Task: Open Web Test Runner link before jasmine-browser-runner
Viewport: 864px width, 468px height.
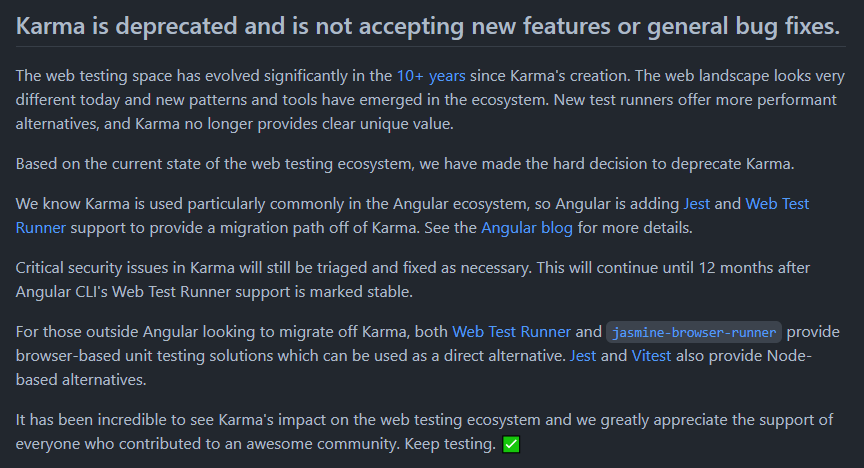Action: (x=511, y=331)
